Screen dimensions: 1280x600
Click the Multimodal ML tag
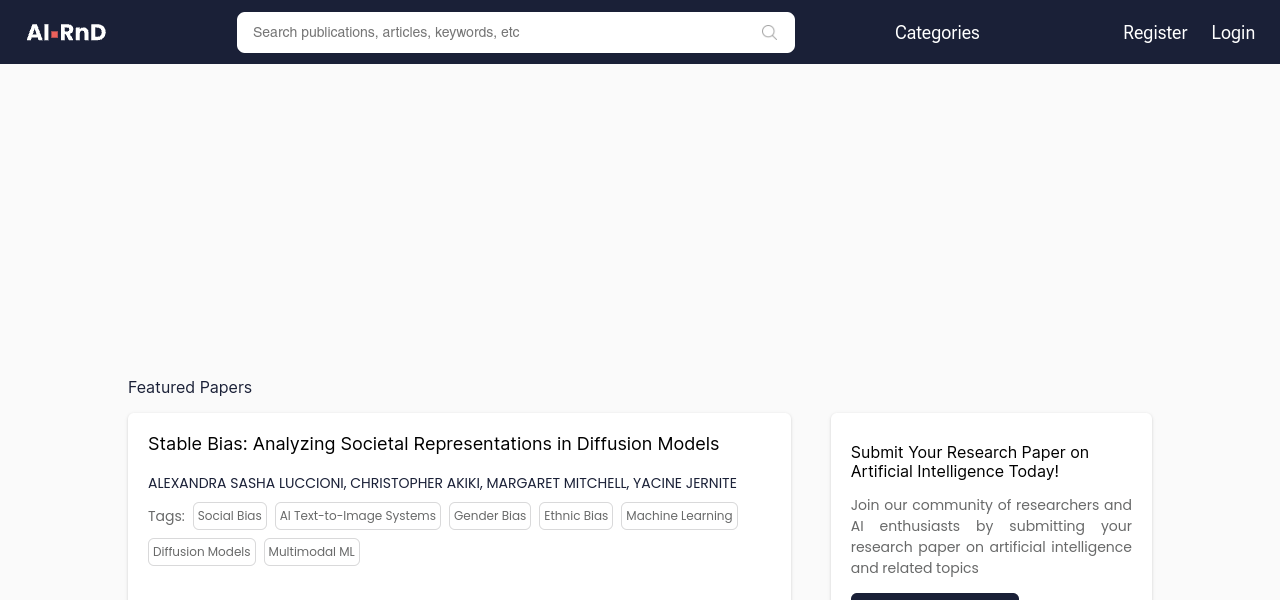[312, 552]
